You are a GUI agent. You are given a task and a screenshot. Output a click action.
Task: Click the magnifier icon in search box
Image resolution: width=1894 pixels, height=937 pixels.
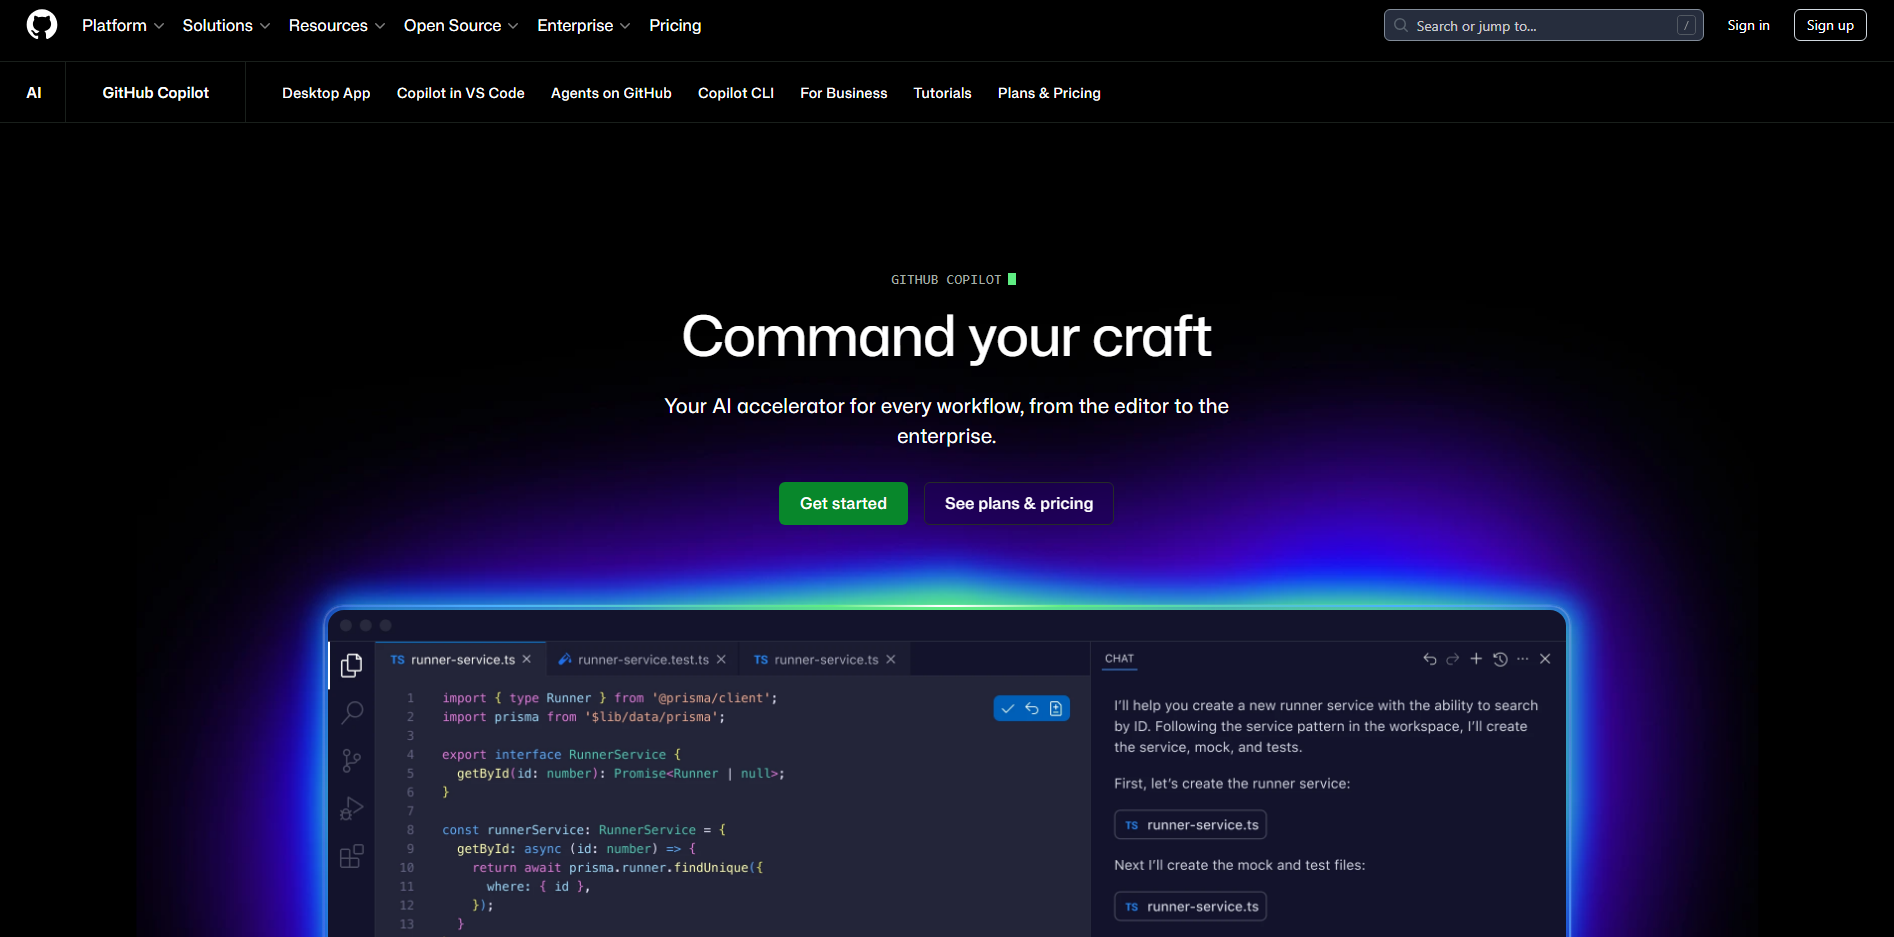(1401, 25)
